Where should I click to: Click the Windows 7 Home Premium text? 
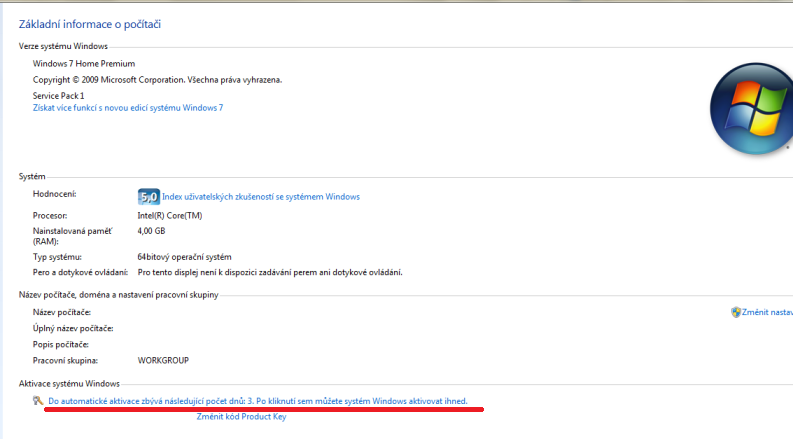[83, 63]
